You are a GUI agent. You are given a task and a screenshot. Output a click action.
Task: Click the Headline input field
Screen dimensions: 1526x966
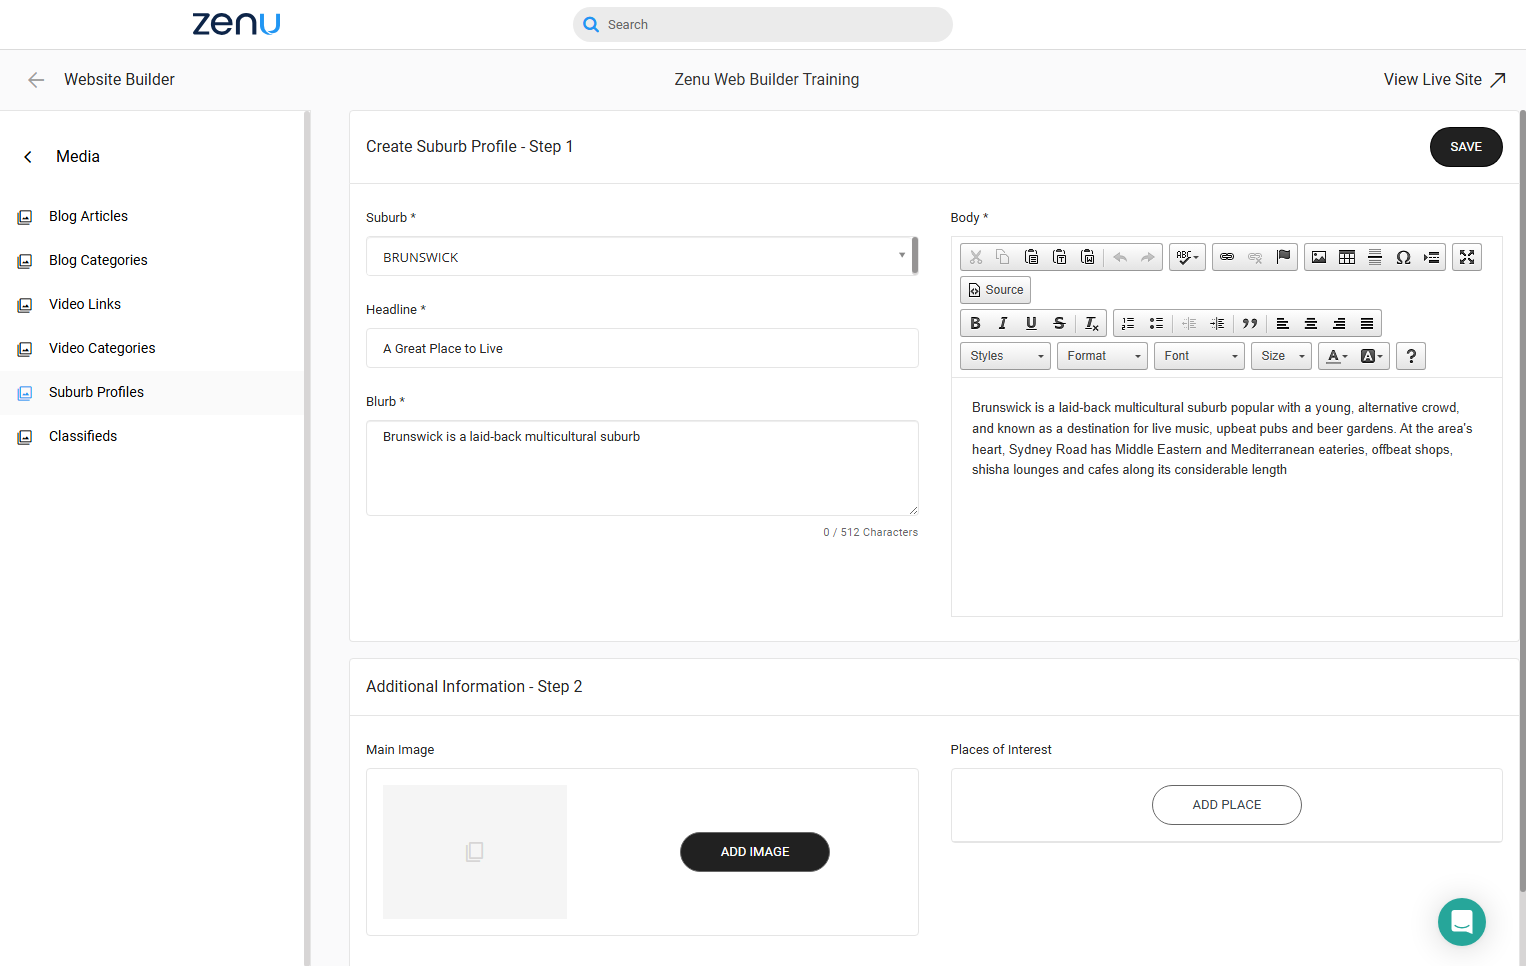click(x=642, y=348)
